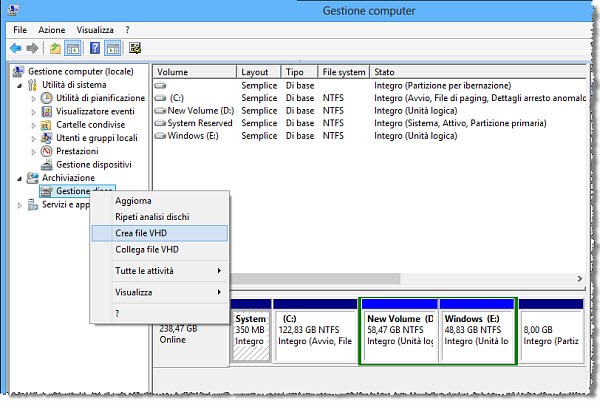Open the ? help menu in menu bar

click(x=127, y=30)
